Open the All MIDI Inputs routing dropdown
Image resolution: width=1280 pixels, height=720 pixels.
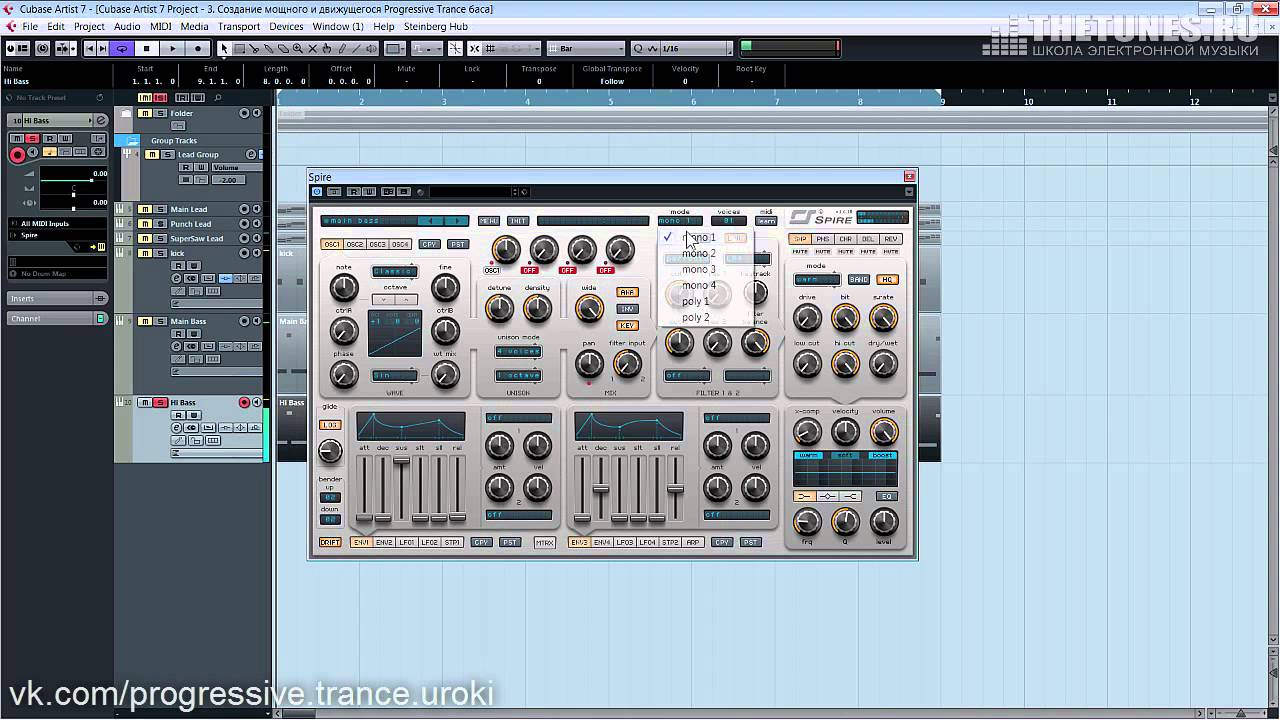57,223
